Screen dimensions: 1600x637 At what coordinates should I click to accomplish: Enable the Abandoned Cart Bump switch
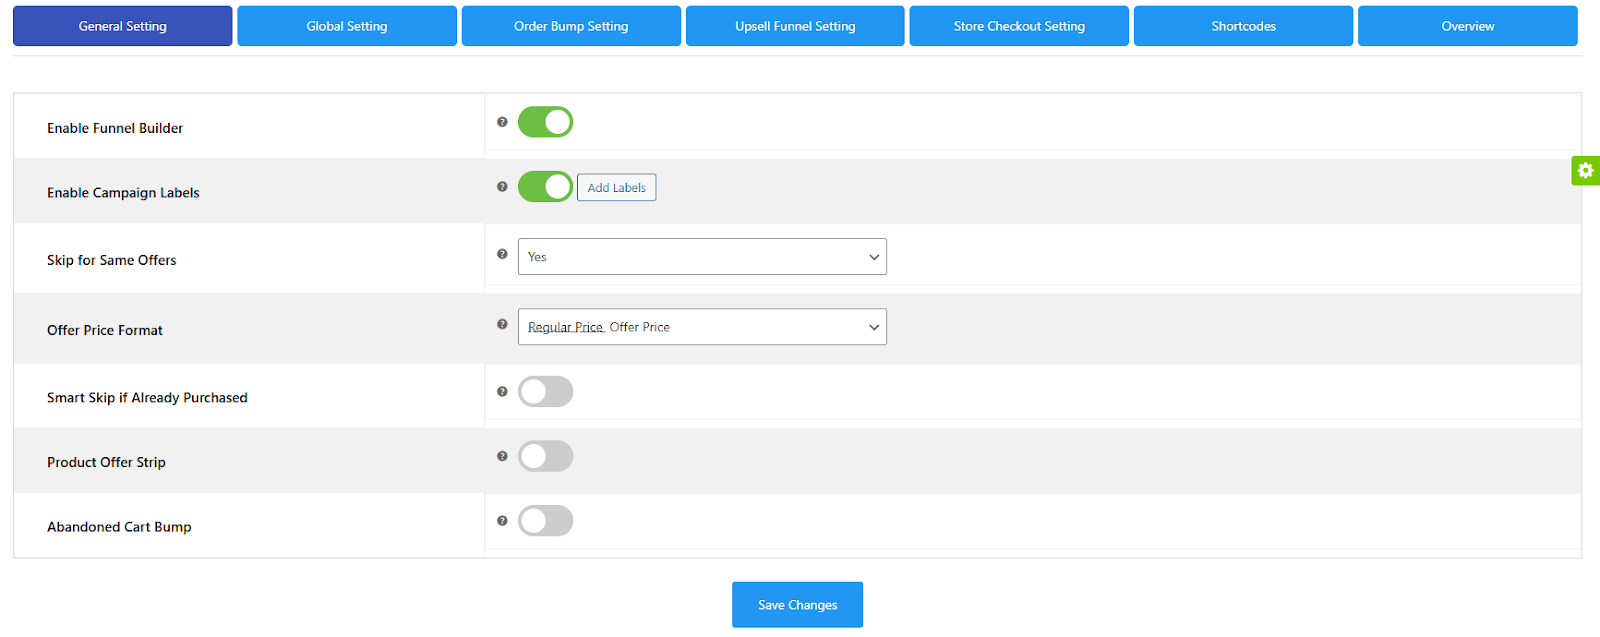tap(545, 521)
